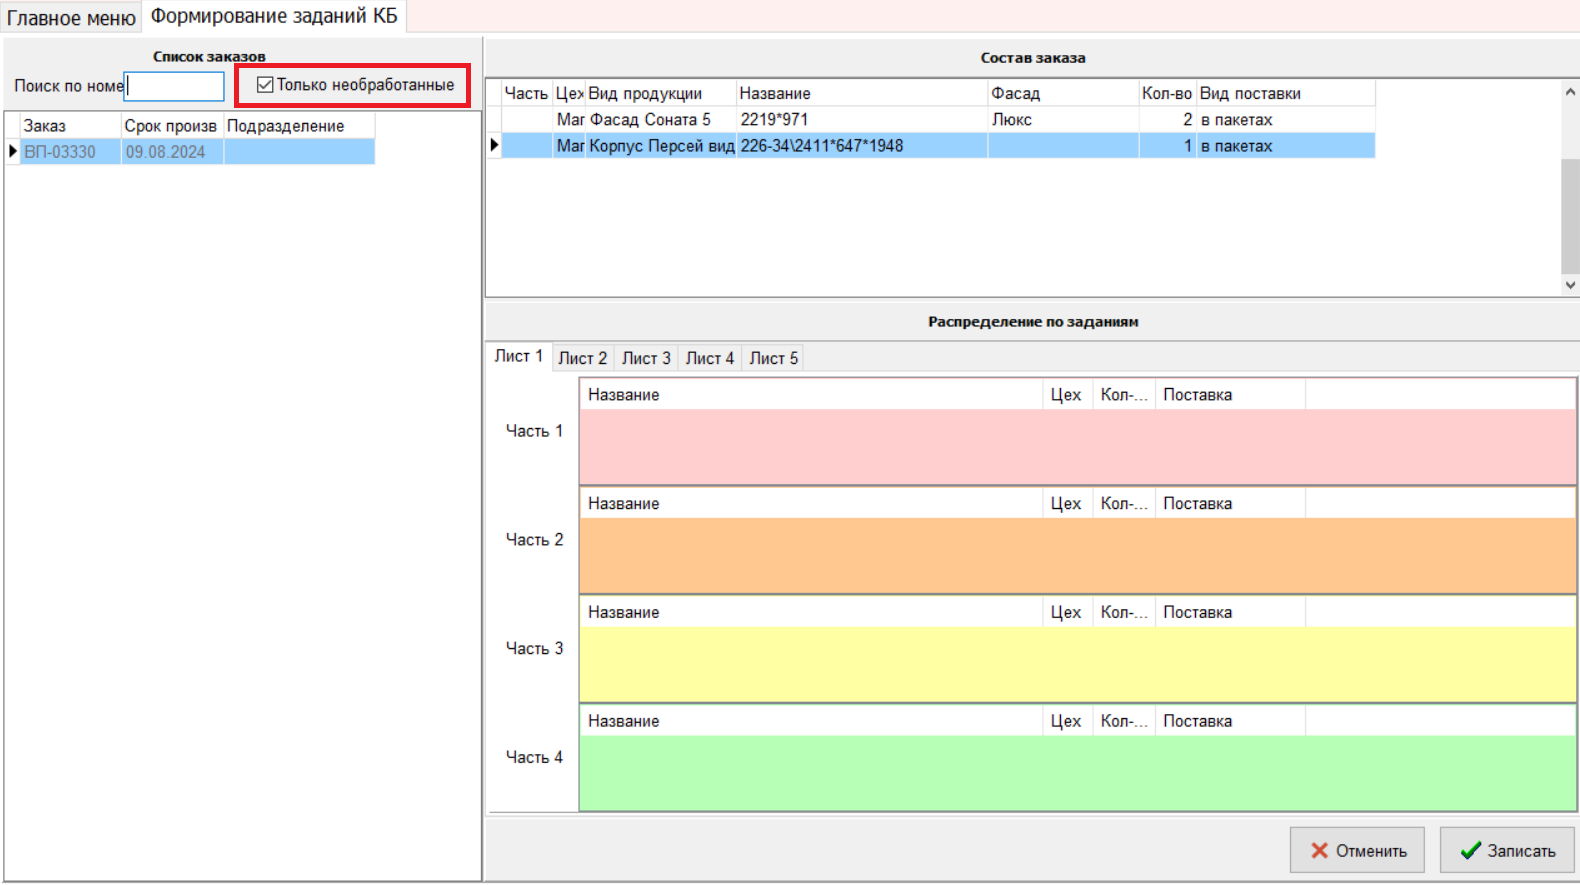Select the 'Фасад Соната 5' row
1580x885 pixels.
pos(650,120)
